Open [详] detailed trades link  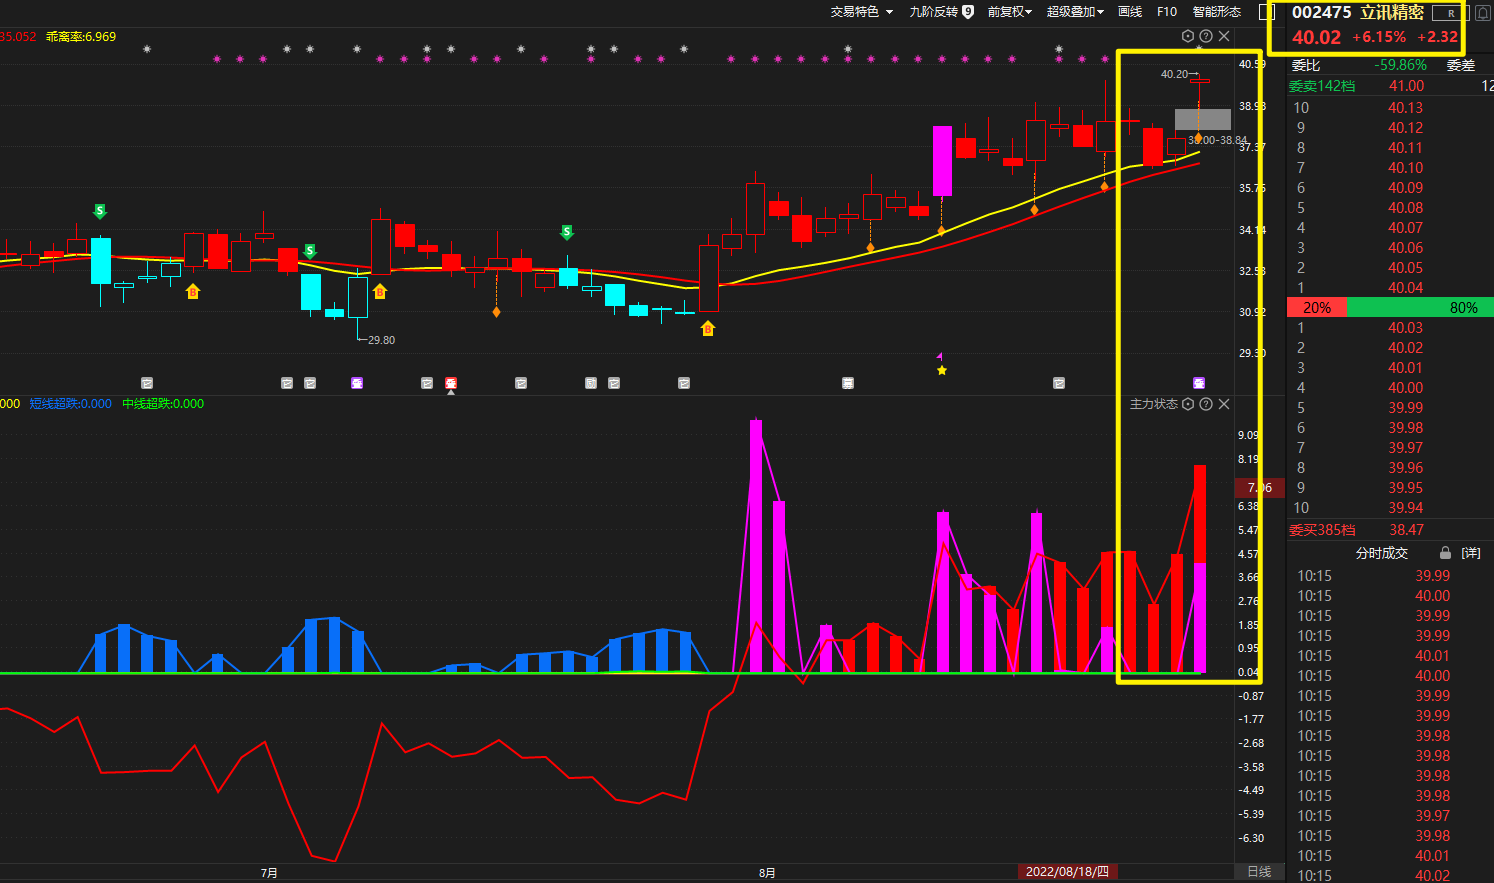(1470, 553)
